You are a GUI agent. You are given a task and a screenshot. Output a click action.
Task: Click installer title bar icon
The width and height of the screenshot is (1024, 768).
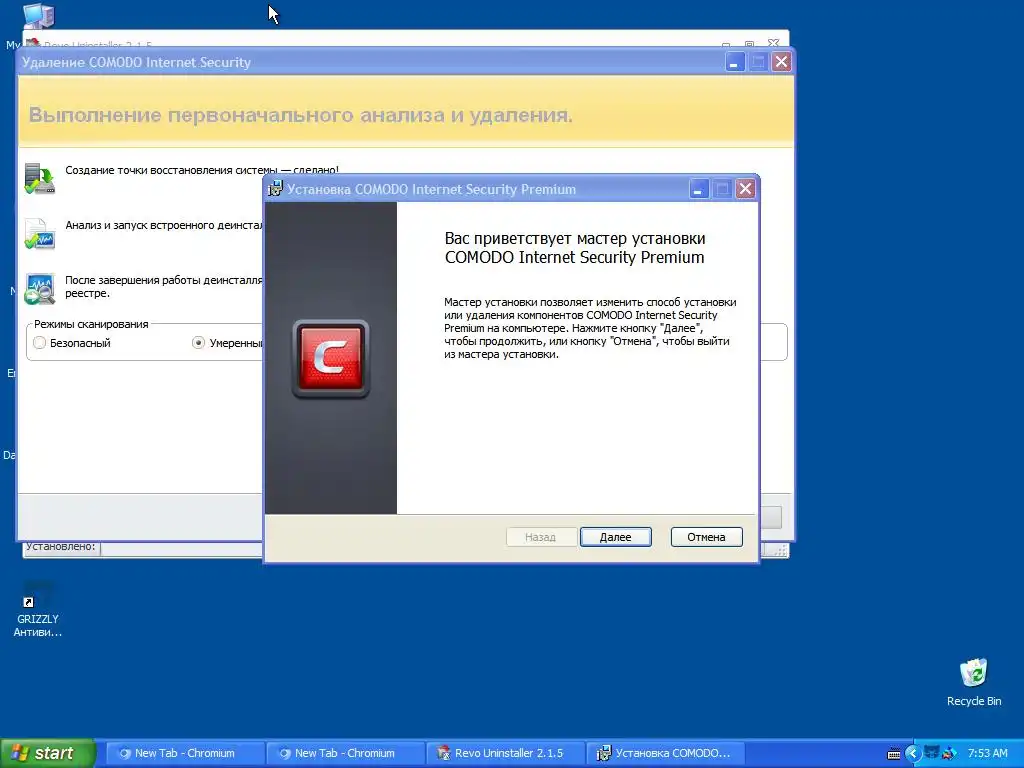(x=276, y=189)
